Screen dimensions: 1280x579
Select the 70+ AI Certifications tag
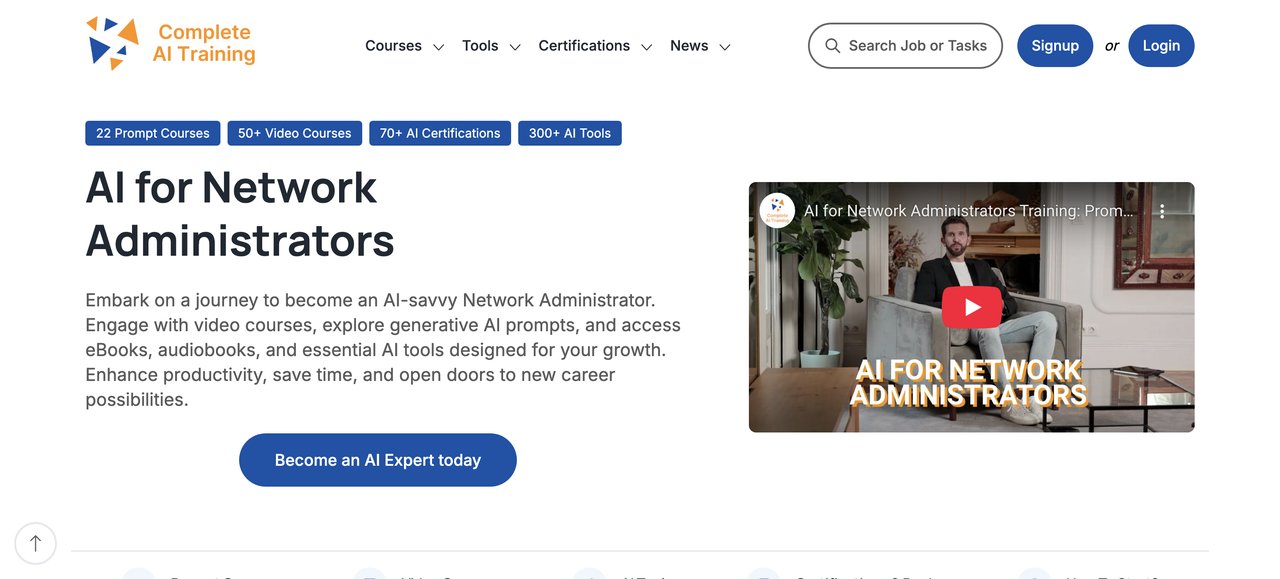pyautogui.click(x=440, y=133)
